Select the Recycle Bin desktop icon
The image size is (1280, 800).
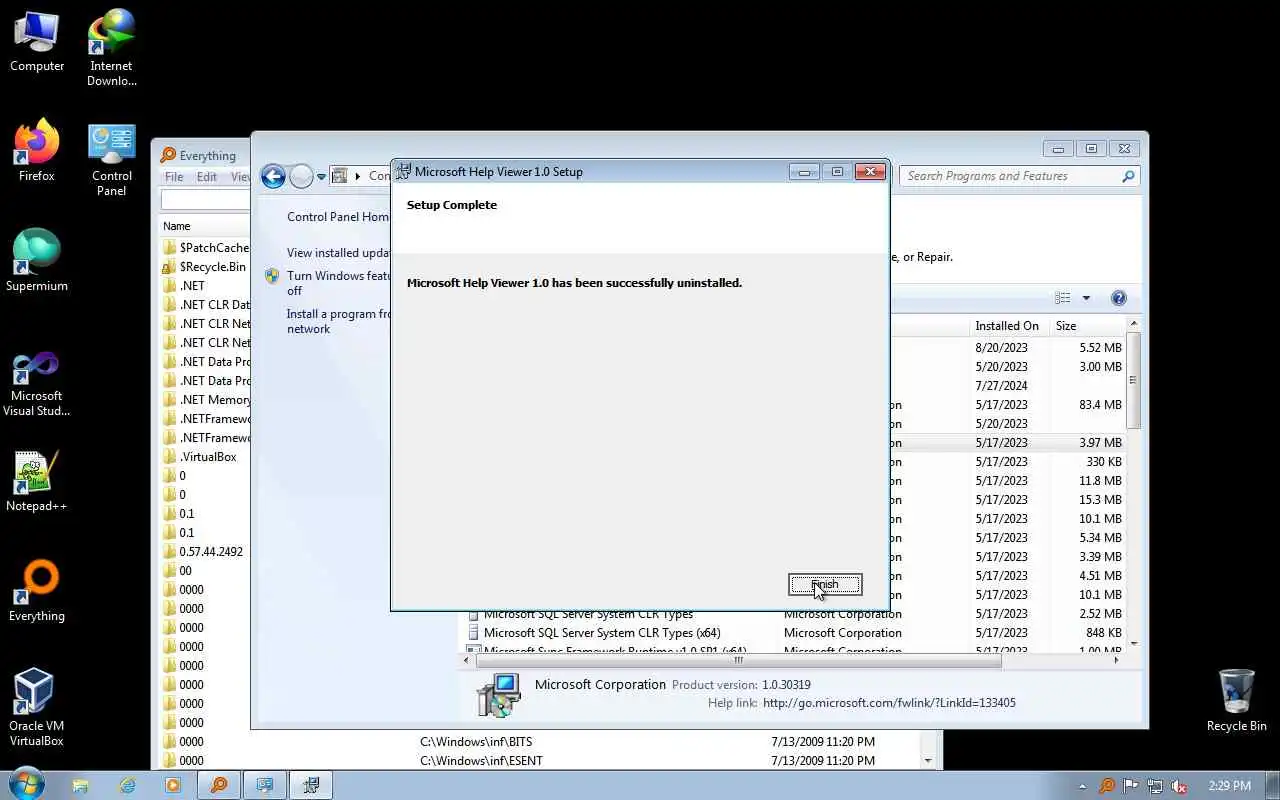(x=1237, y=701)
